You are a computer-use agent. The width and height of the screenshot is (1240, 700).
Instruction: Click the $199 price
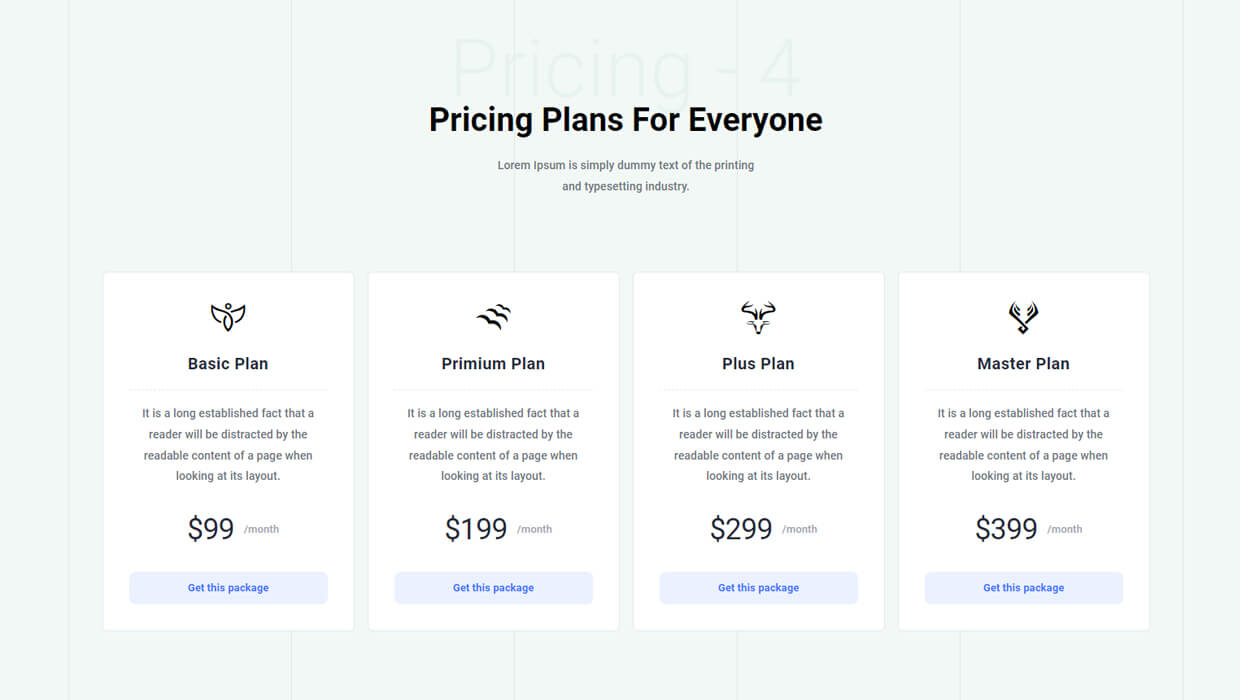coord(476,529)
